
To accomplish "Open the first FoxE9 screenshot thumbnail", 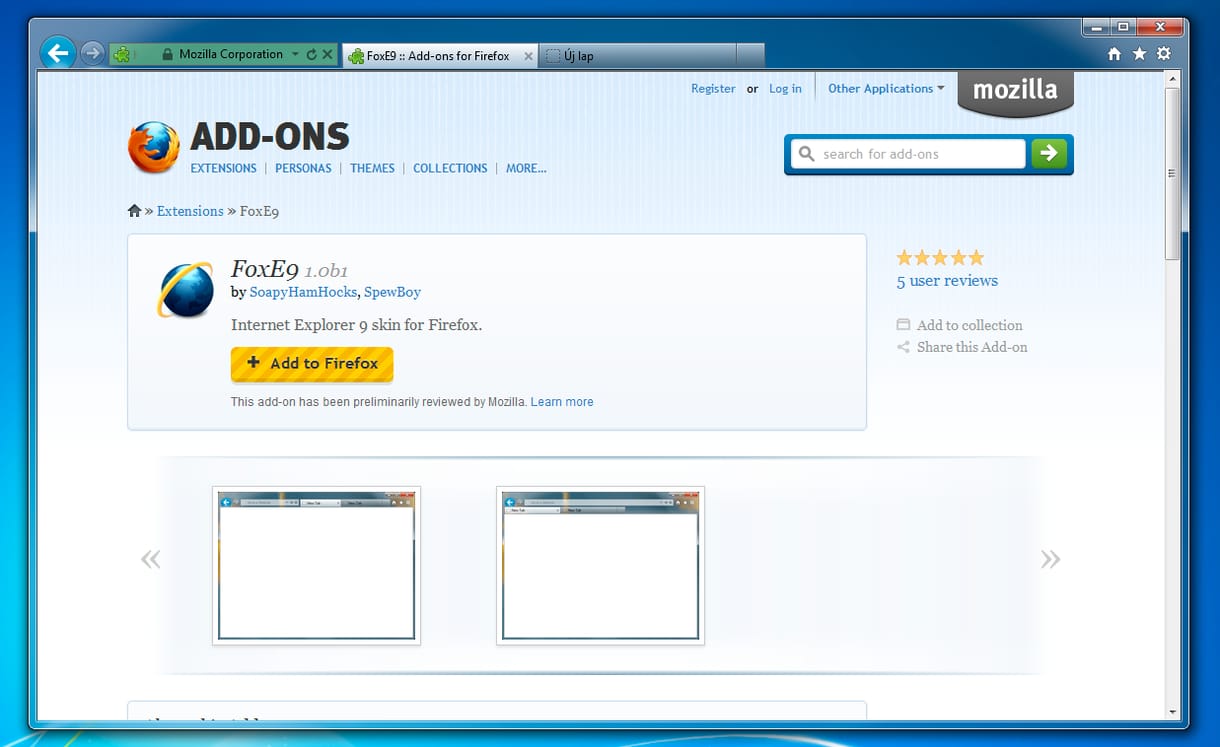I will (316, 566).
